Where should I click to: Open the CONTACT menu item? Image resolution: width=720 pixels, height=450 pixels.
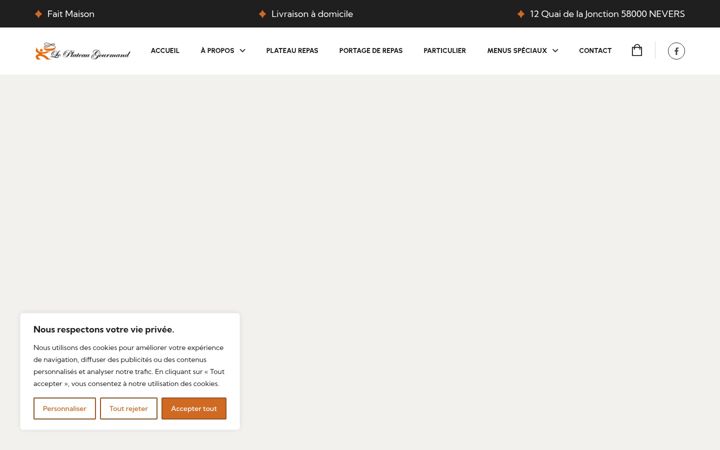[x=595, y=51]
